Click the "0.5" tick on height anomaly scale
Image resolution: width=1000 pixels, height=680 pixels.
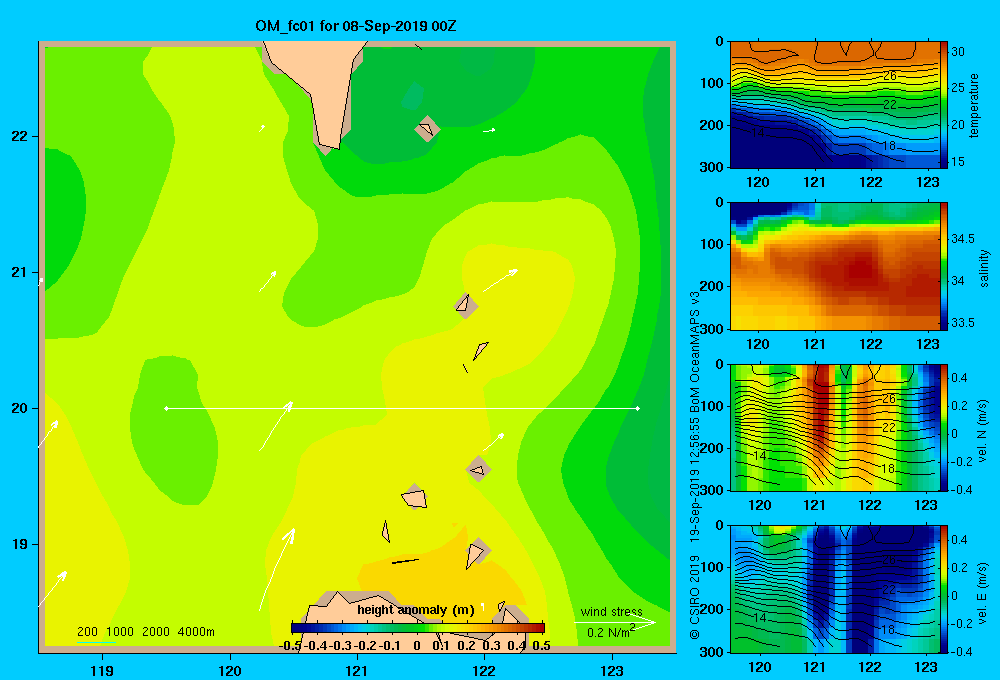pyautogui.click(x=541, y=646)
